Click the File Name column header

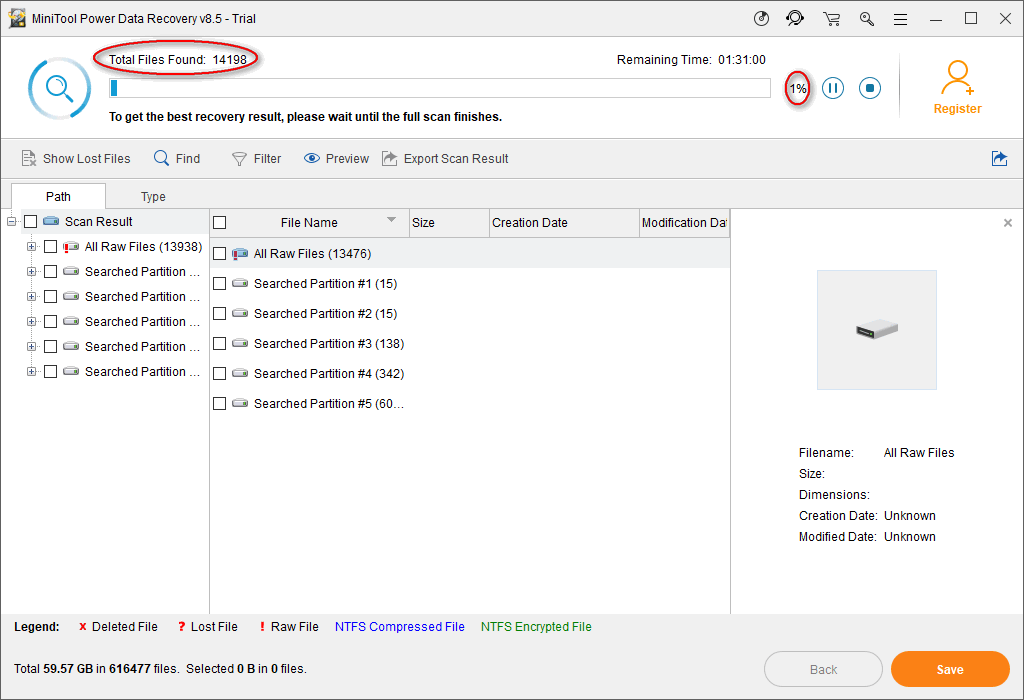309,223
